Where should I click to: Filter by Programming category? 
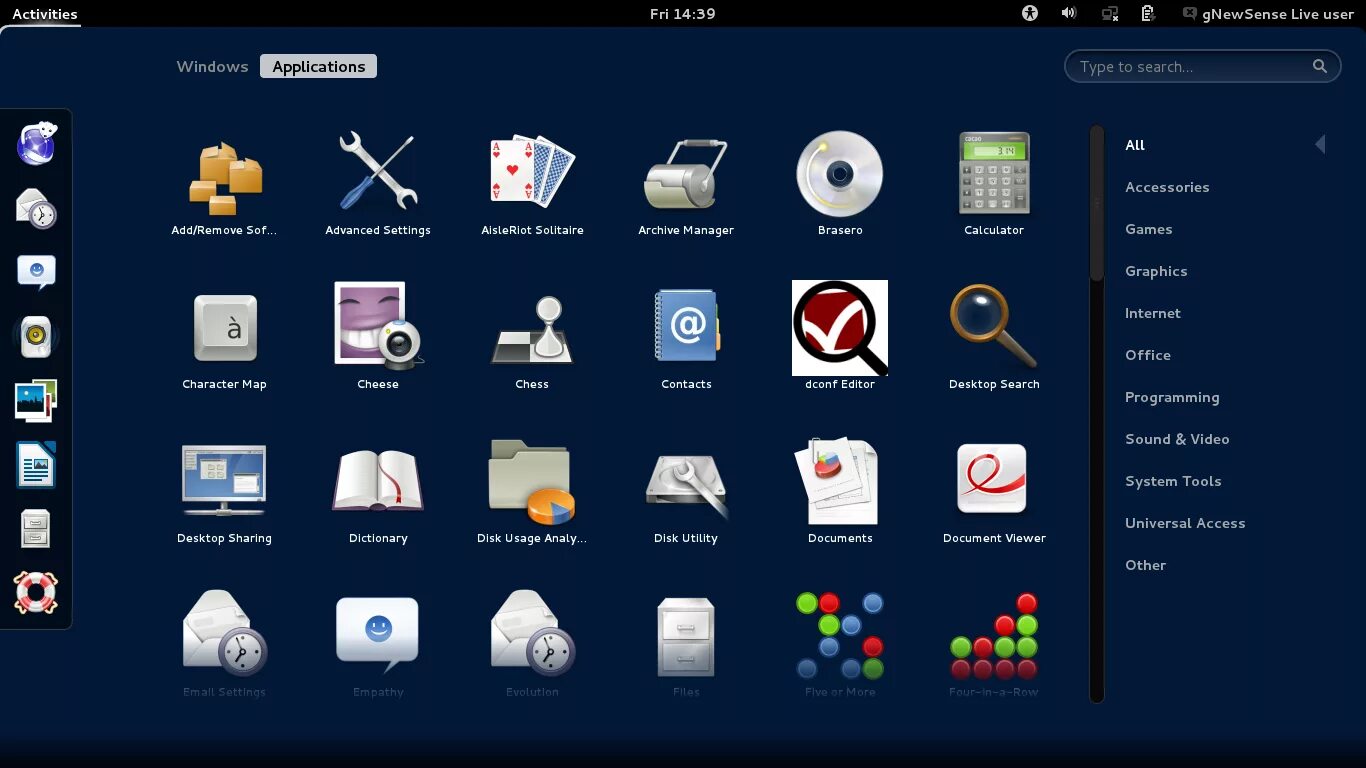pyautogui.click(x=1172, y=397)
